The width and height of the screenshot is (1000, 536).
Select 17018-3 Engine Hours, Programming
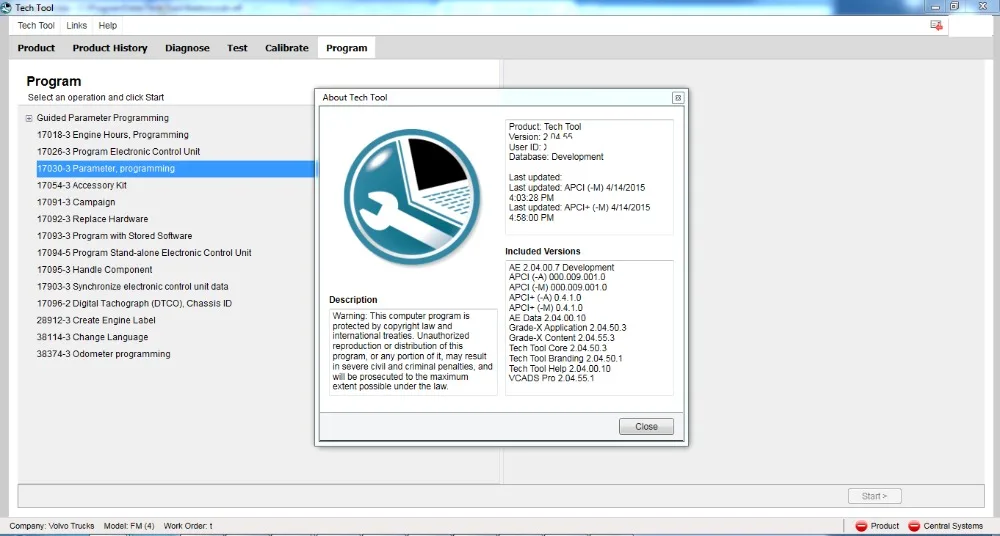pos(112,135)
